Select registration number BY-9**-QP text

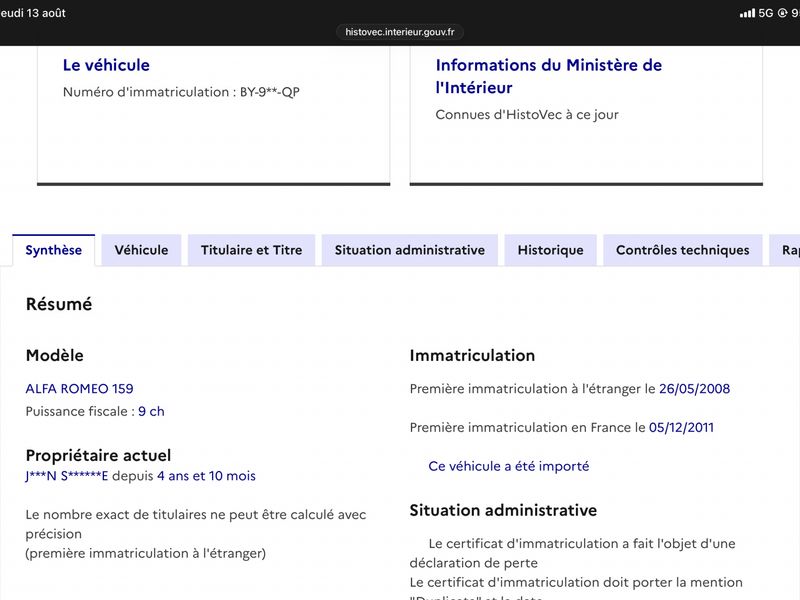(x=270, y=92)
